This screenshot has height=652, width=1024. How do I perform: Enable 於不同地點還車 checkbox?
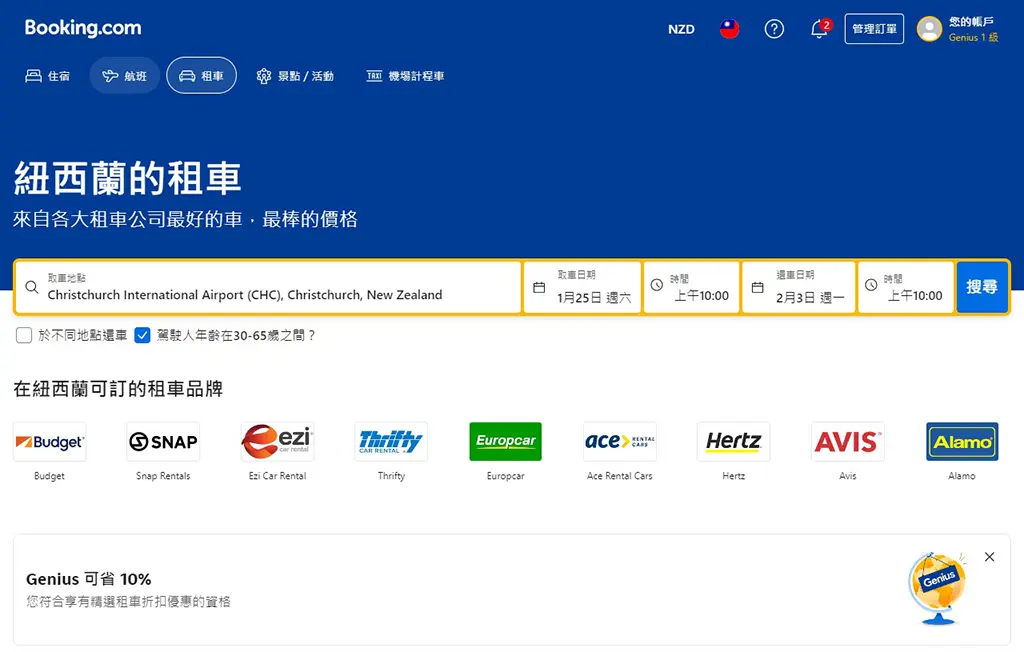click(24, 335)
